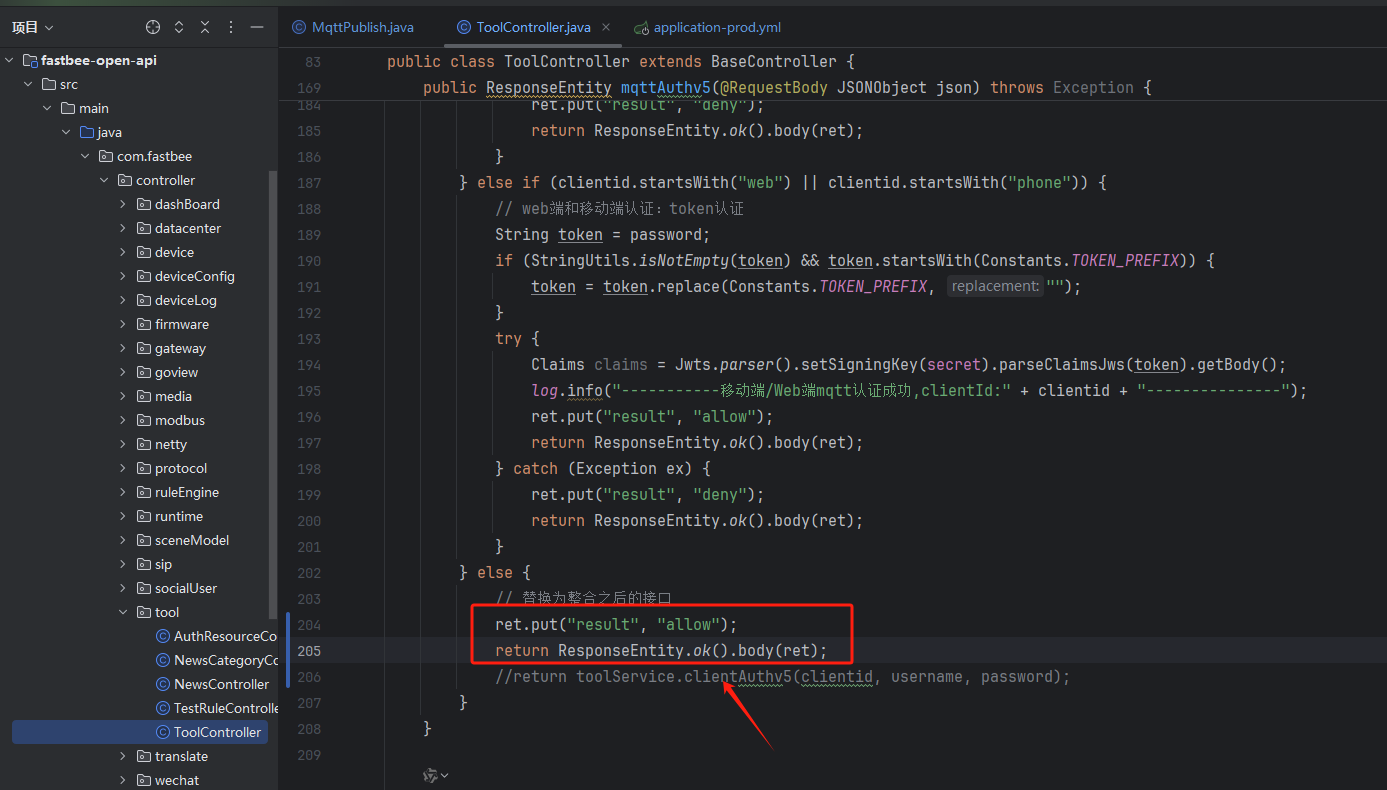Click the class icon beside NewsController
This screenshot has height=790, width=1387.
(163, 684)
